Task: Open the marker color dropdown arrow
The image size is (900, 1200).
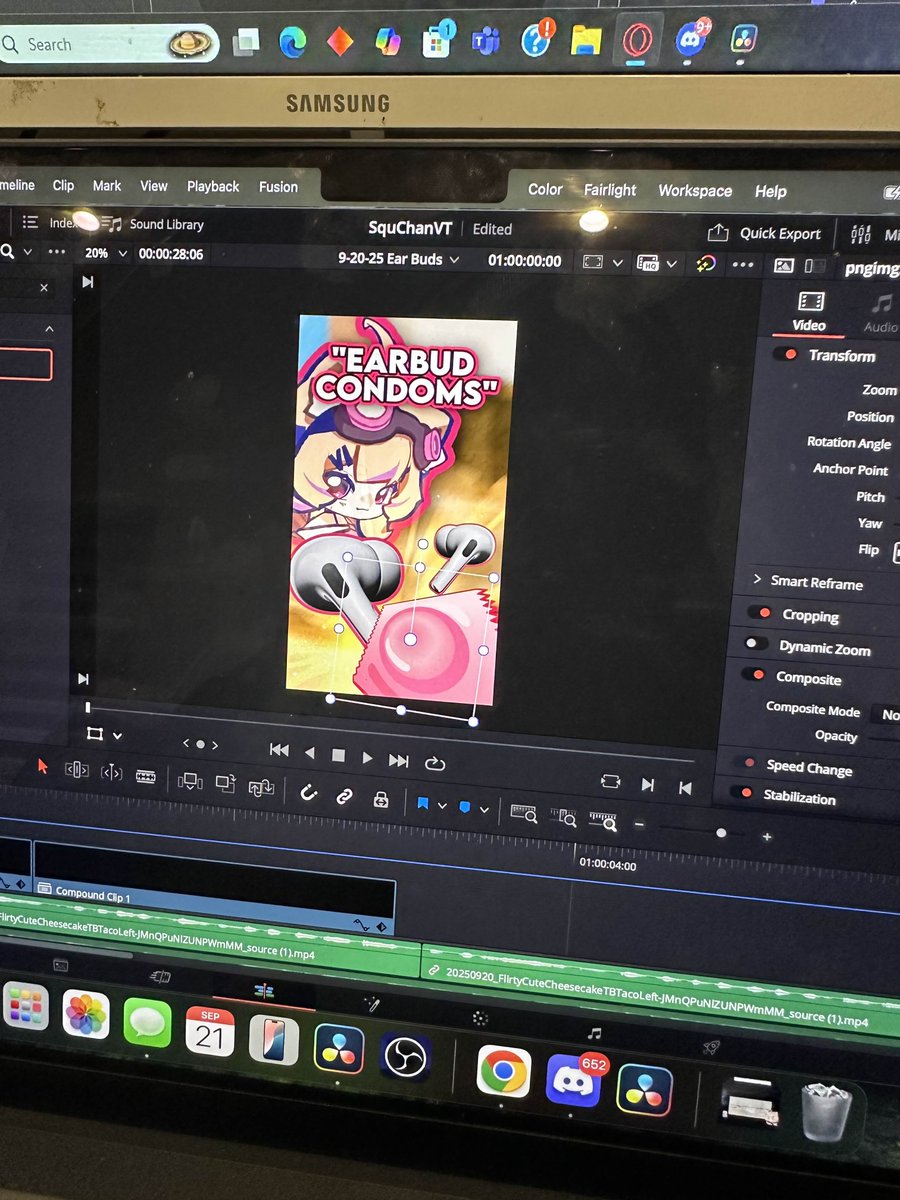Action: coord(485,810)
